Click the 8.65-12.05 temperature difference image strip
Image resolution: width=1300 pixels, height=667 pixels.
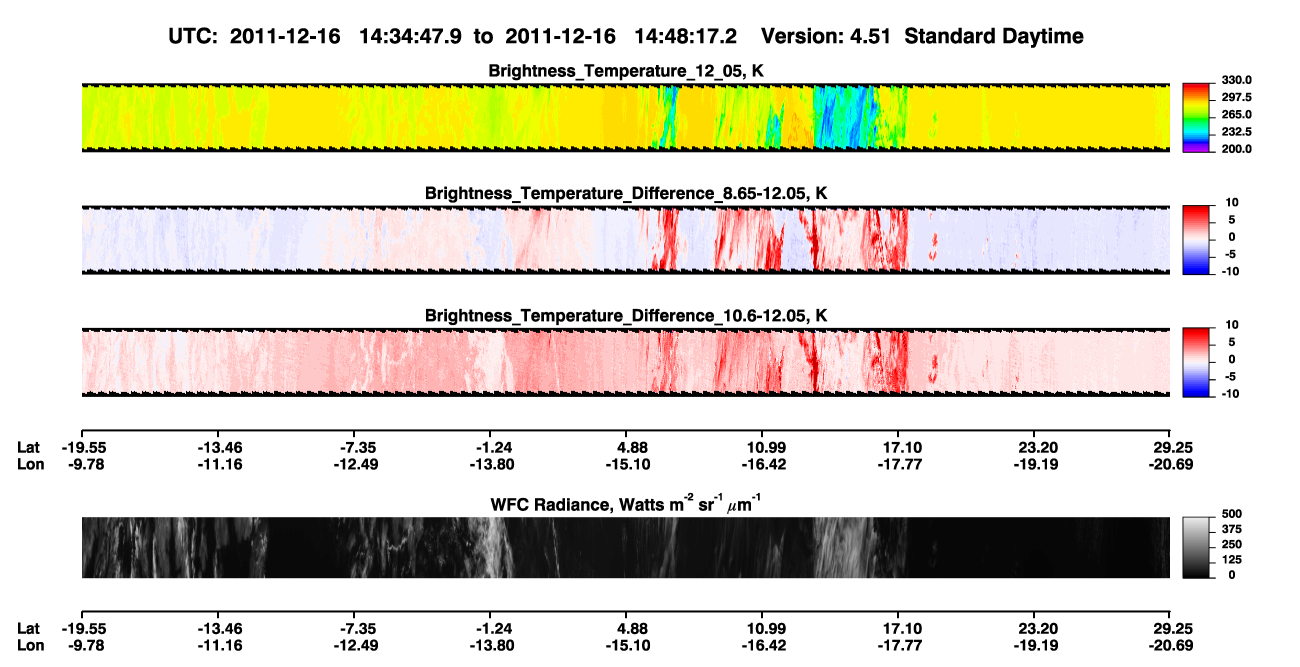(x=625, y=240)
